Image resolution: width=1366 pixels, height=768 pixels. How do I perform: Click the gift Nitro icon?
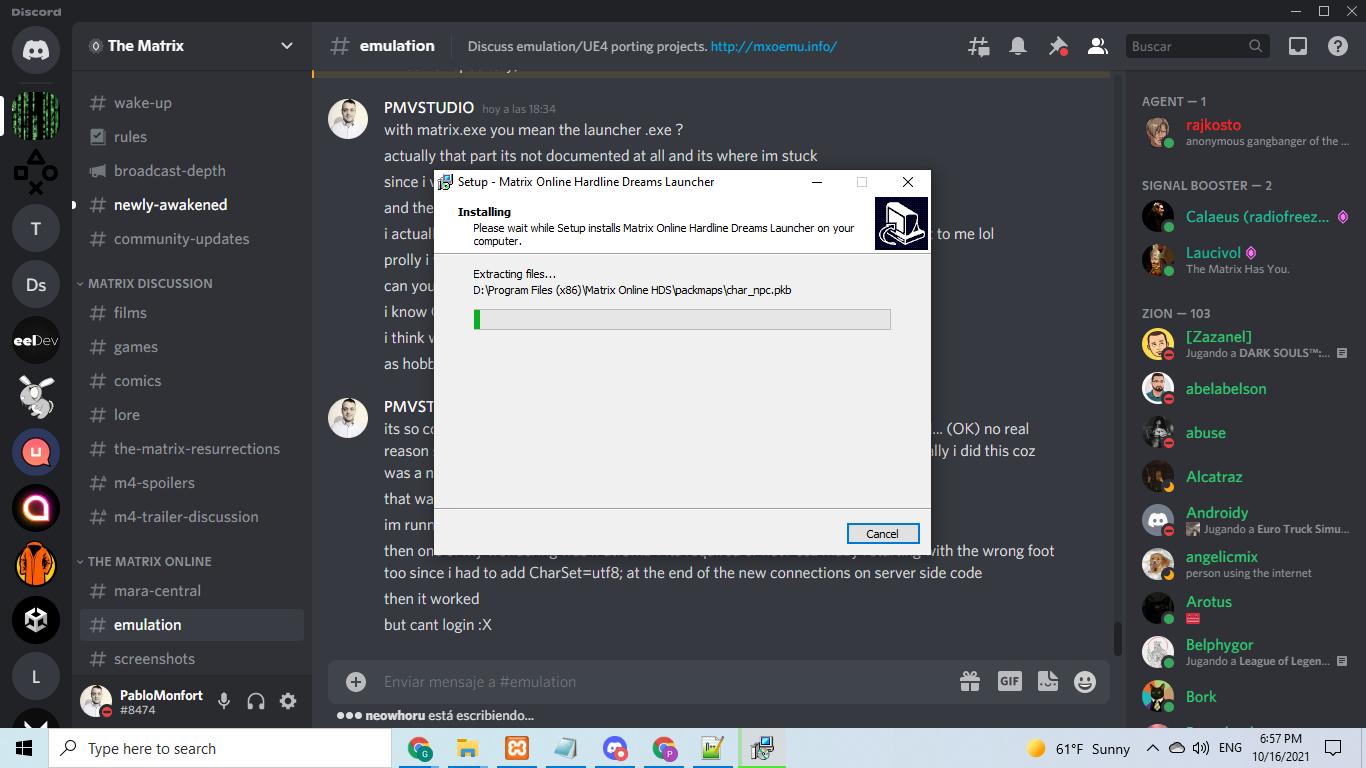point(970,682)
